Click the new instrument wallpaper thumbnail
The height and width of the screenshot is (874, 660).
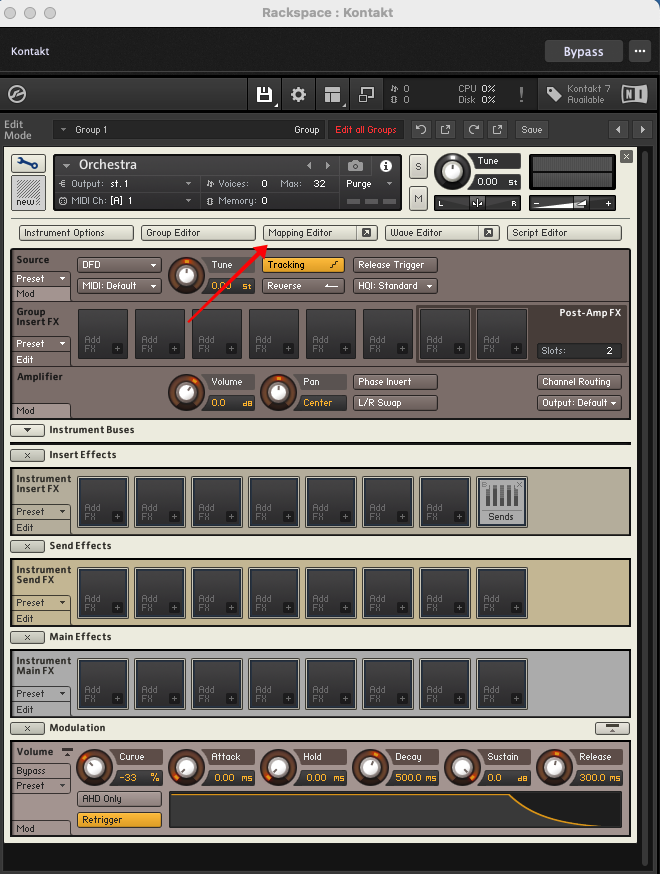pyautogui.click(x=28, y=193)
